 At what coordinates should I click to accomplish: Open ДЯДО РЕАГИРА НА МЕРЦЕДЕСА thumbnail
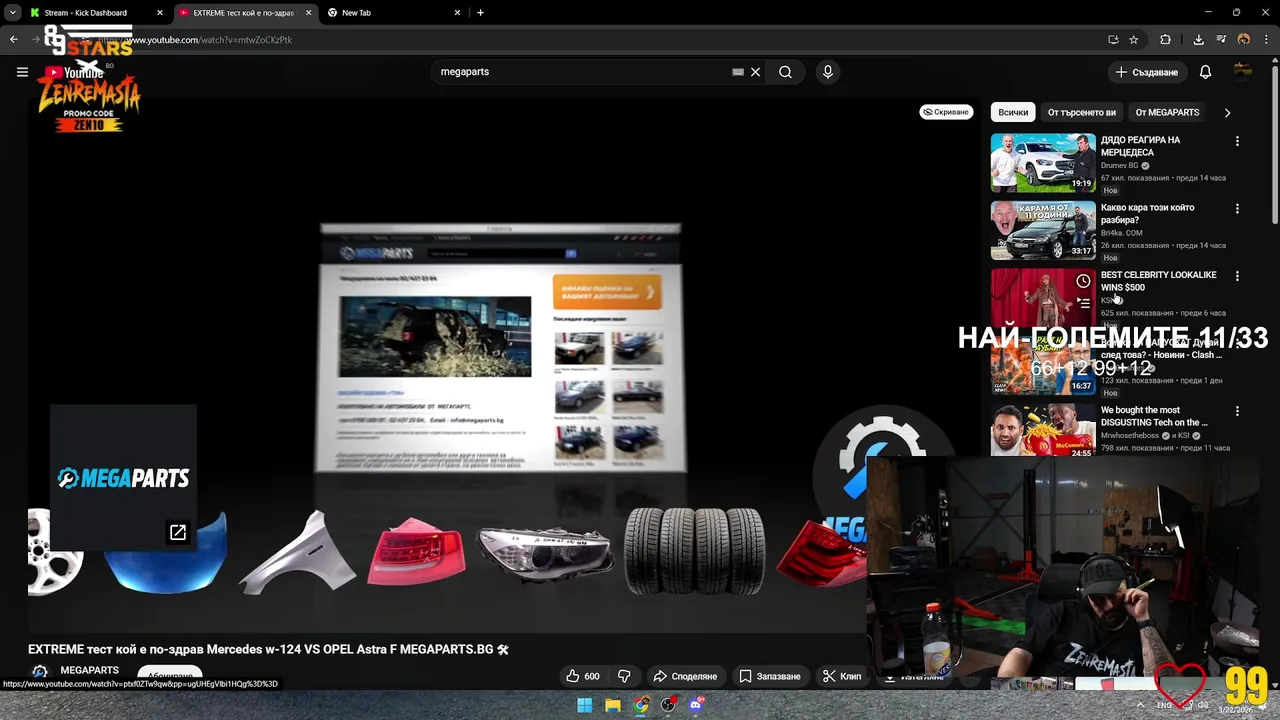coord(1043,162)
